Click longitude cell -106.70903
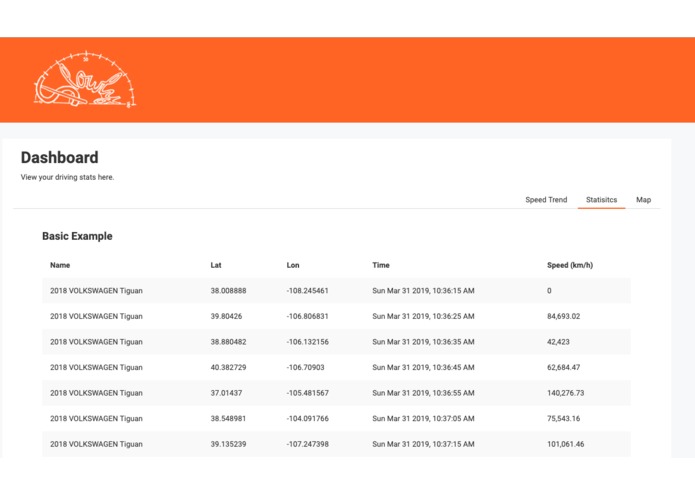Image resolution: width=695 pixels, height=494 pixels. pyautogui.click(x=305, y=367)
